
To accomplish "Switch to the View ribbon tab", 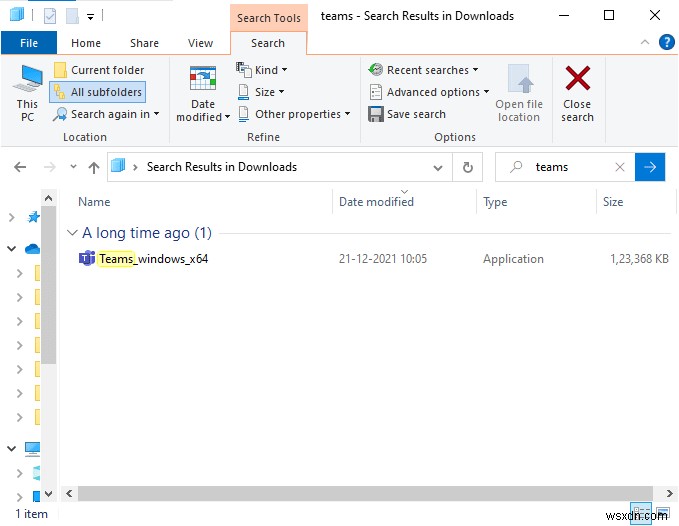I will coord(200,43).
